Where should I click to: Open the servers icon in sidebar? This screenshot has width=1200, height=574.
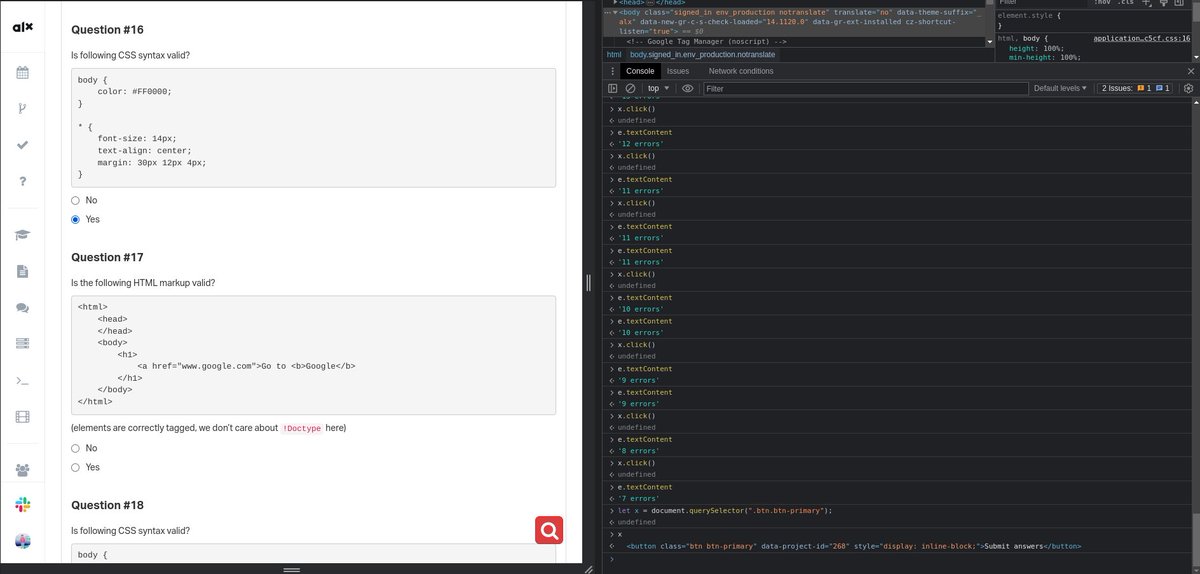pyautogui.click(x=22, y=343)
